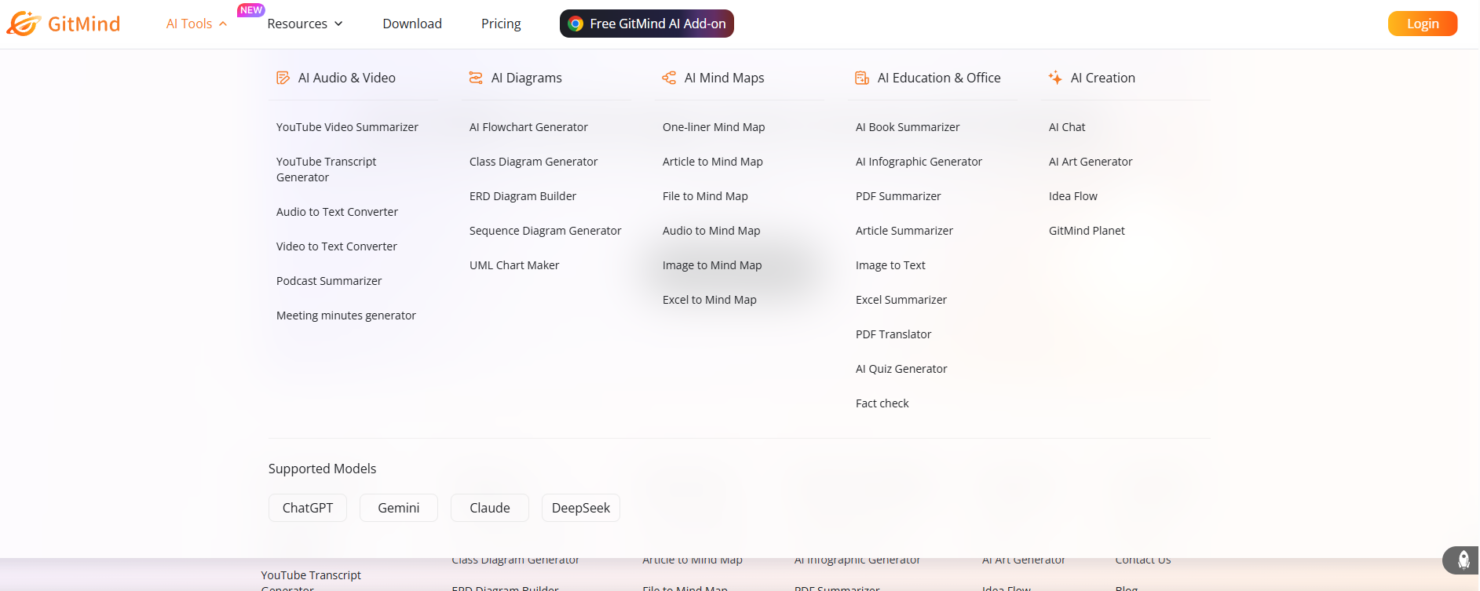Open GitMind Planet
Screen dimensions: 1480x591
pyautogui.click(x=1086, y=231)
